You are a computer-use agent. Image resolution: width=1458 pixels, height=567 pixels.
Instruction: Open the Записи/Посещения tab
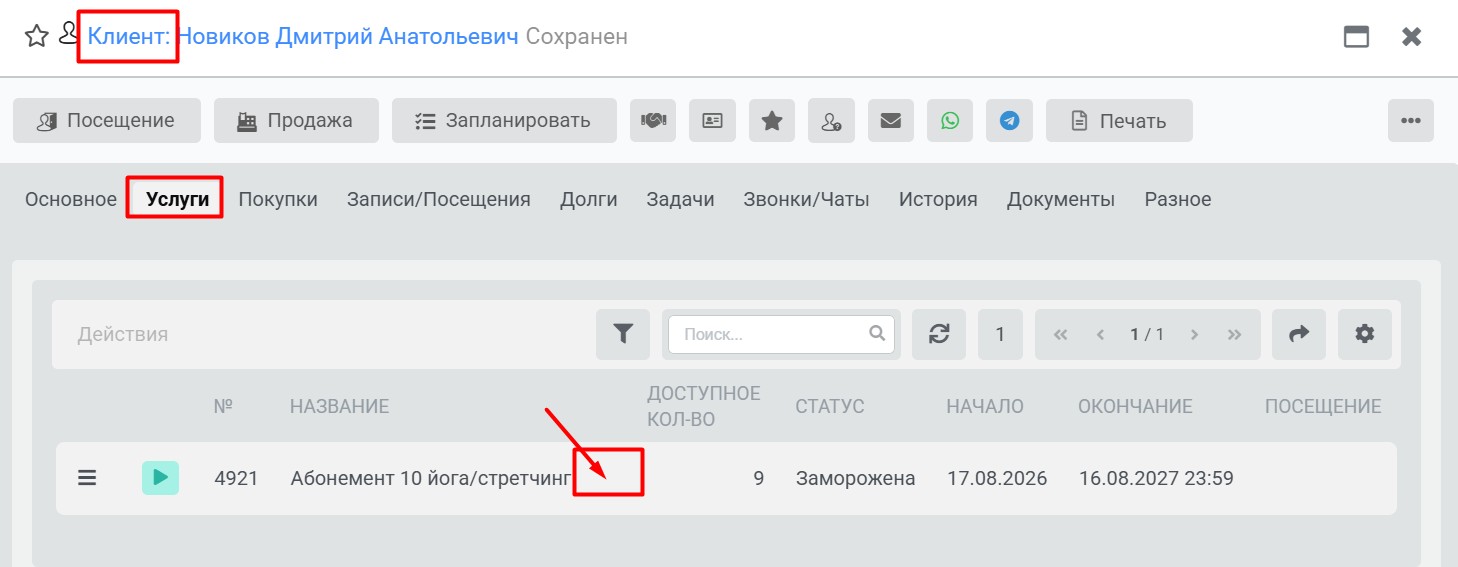438,199
